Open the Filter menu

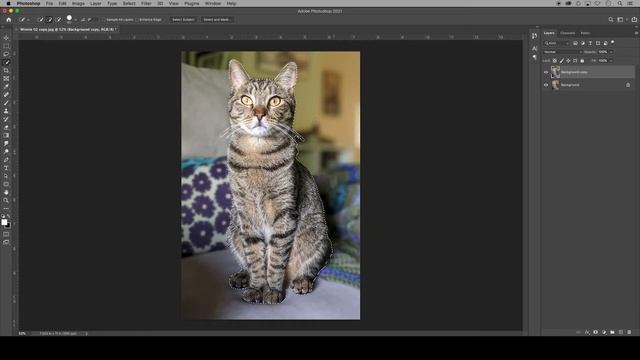tap(146, 3)
